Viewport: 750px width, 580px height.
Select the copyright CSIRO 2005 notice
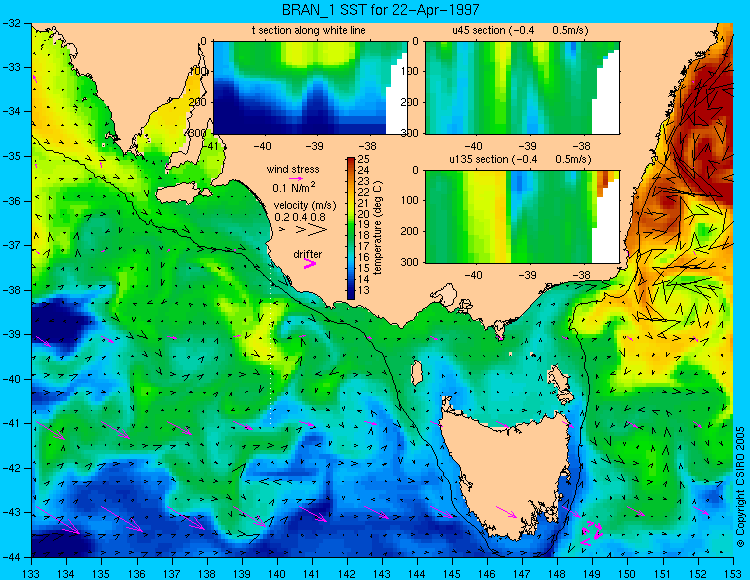pyautogui.click(x=740, y=488)
